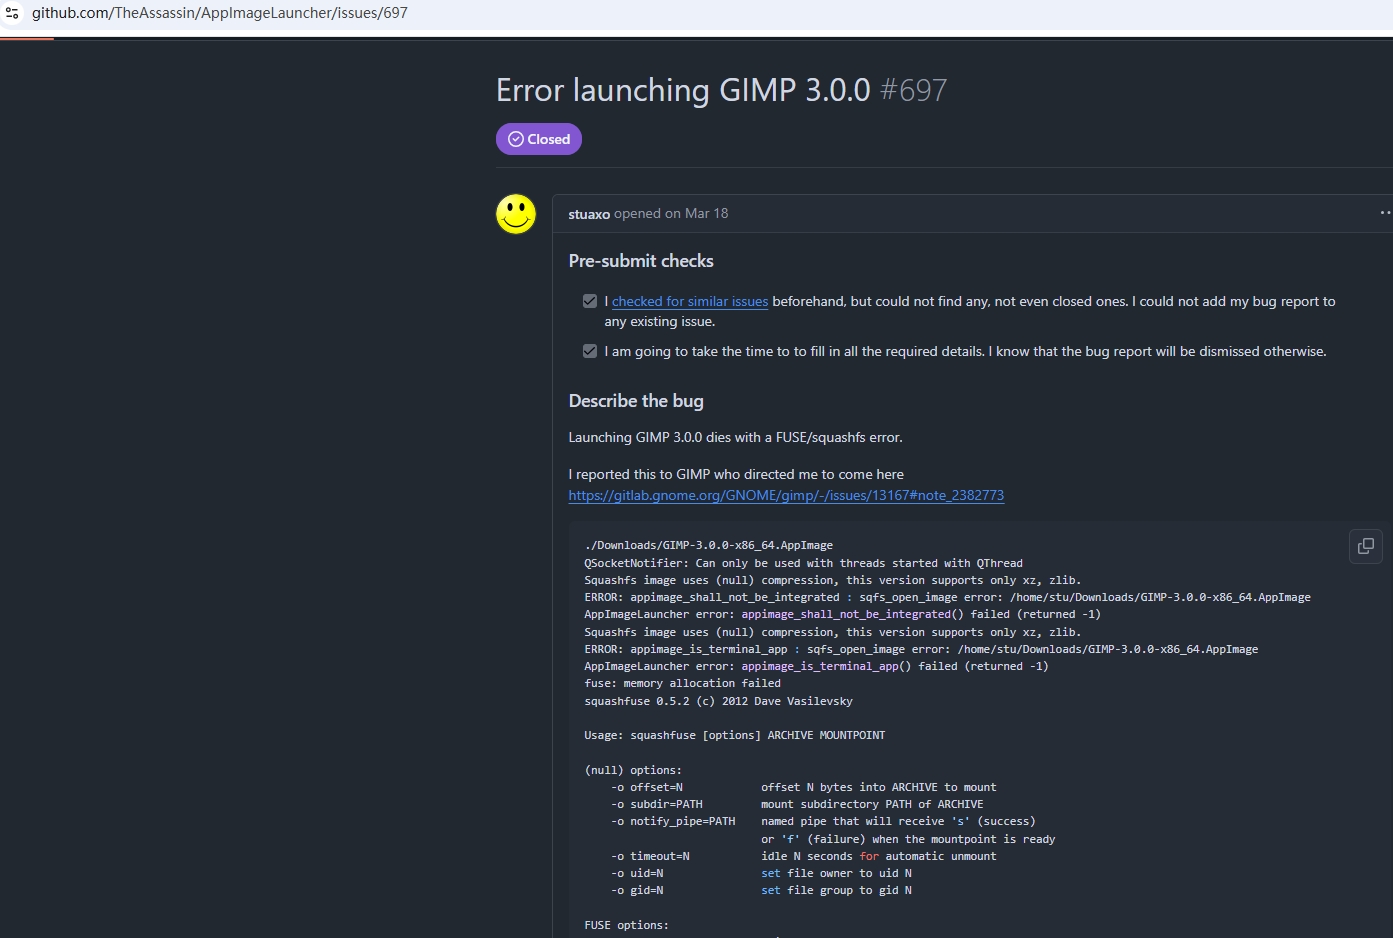This screenshot has width=1393, height=938.
Task: Follow the 'checked for similar issues' link
Action: (x=690, y=301)
